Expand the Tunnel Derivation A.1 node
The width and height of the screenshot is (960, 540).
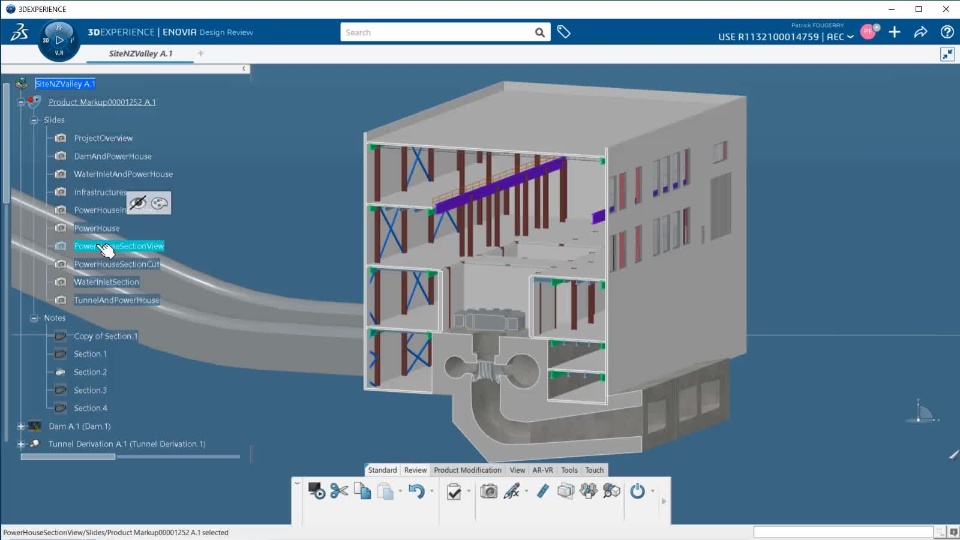pos(21,444)
